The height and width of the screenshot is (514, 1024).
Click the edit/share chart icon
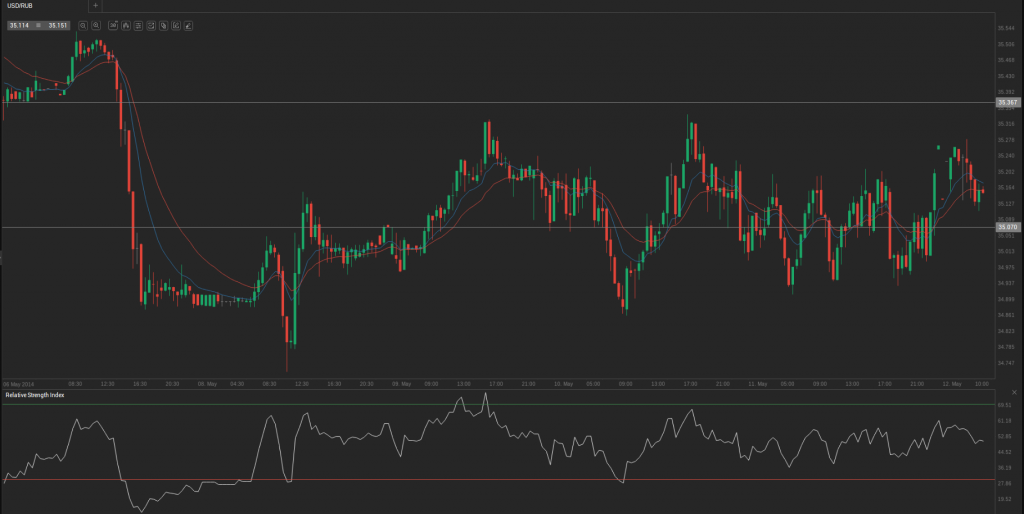pos(175,24)
